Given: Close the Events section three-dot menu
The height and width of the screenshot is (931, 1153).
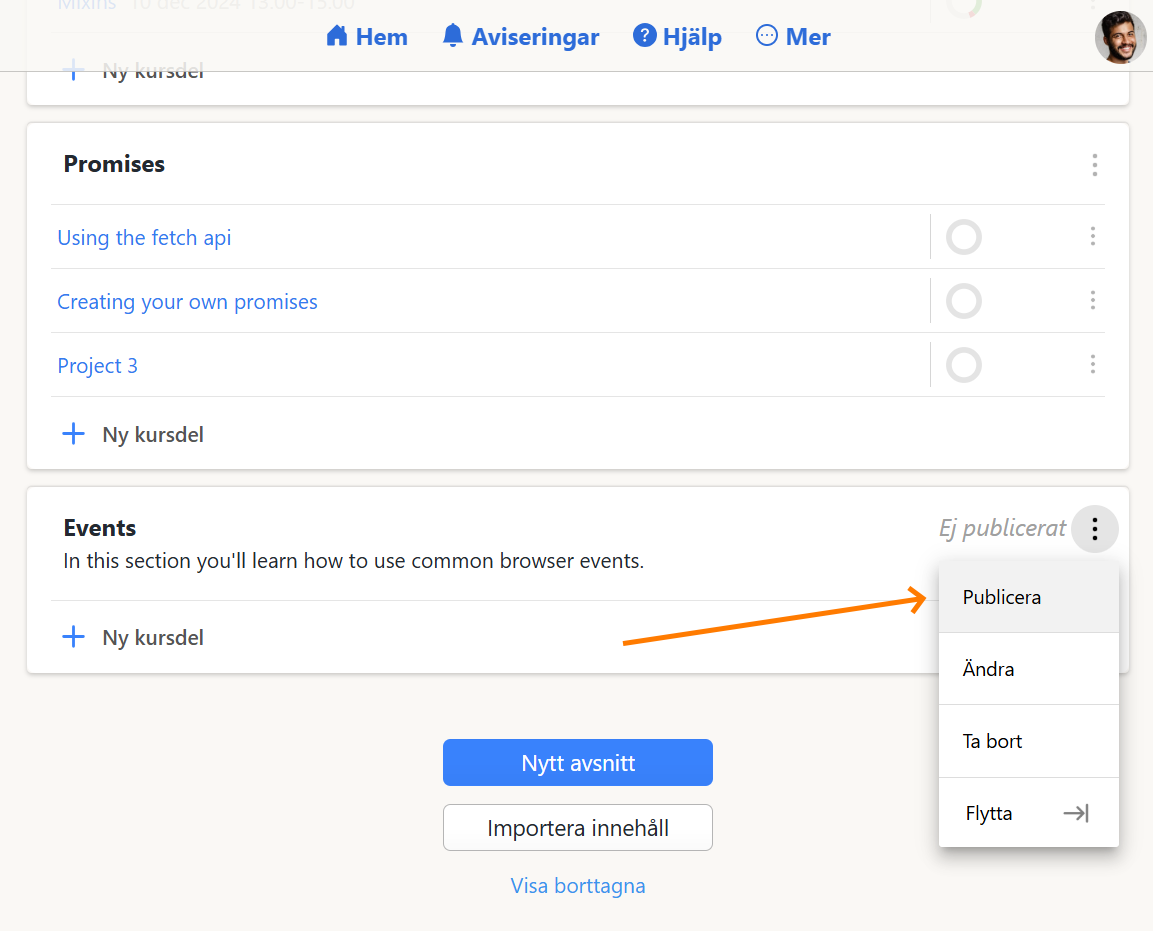Looking at the screenshot, I should click(1095, 529).
